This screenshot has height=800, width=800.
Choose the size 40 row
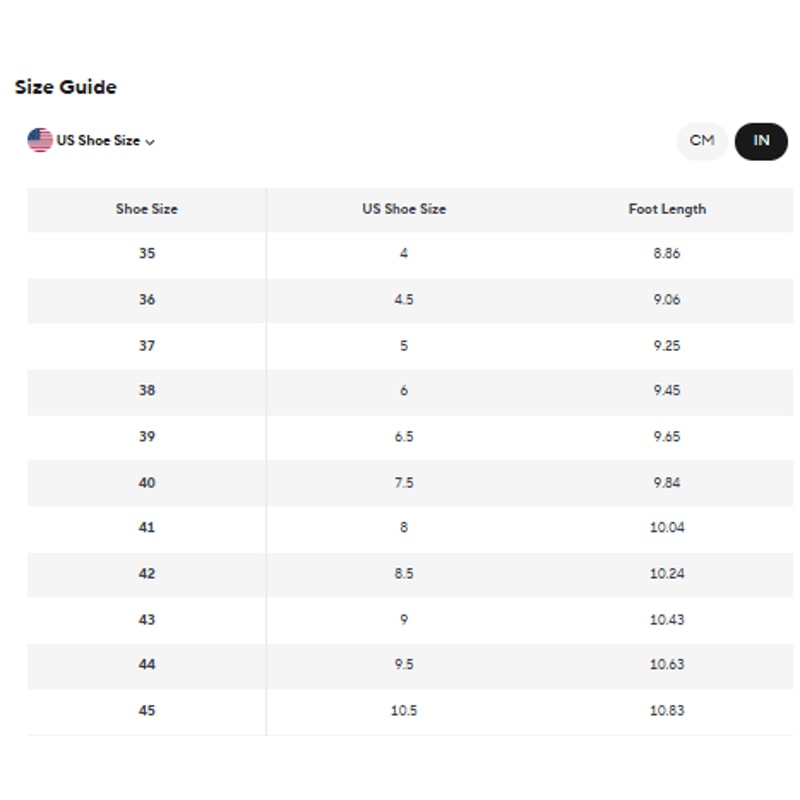(147, 483)
